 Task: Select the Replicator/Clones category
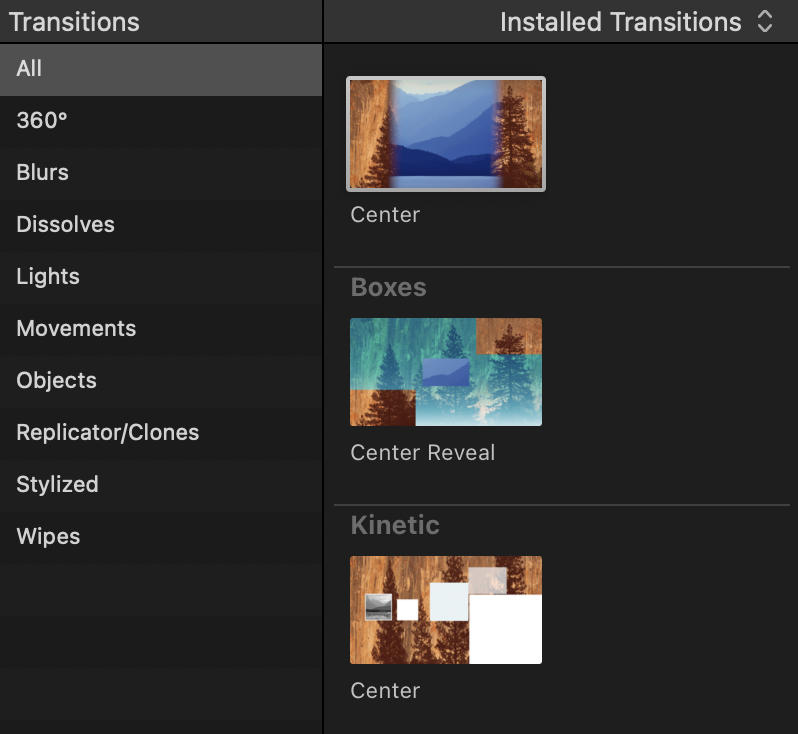tap(161, 433)
